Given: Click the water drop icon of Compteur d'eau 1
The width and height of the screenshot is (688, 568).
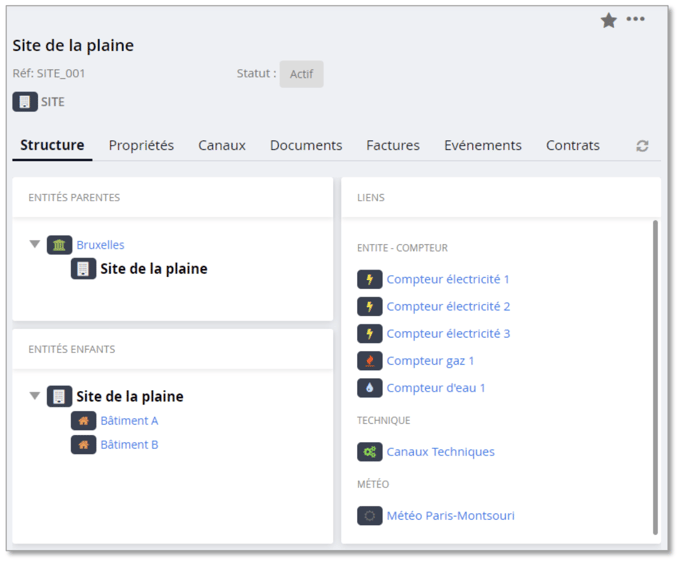Looking at the screenshot, I should (370, 388).
